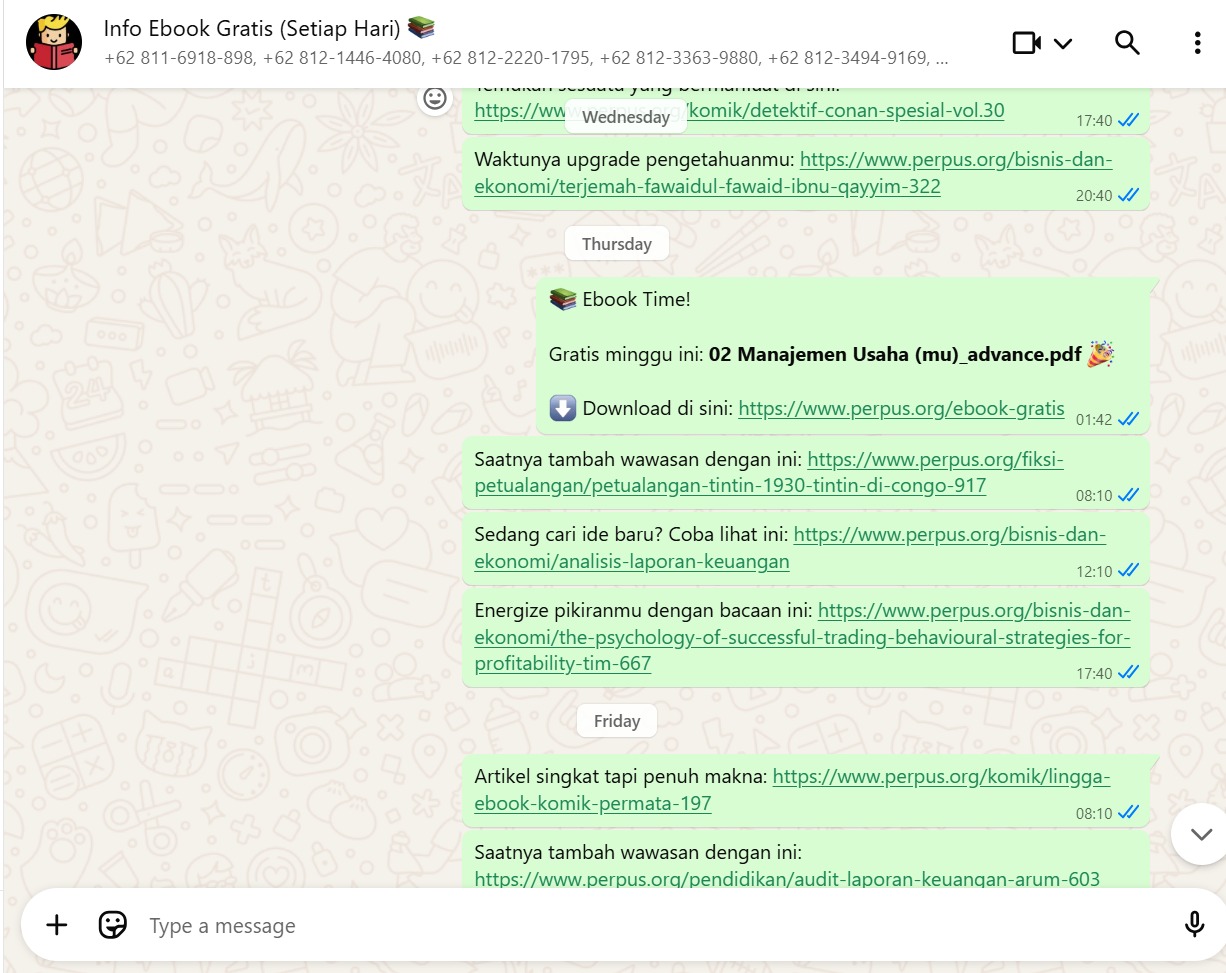
Task: Search messages with the magnifier icon
Action: (x=1127, y=43)
